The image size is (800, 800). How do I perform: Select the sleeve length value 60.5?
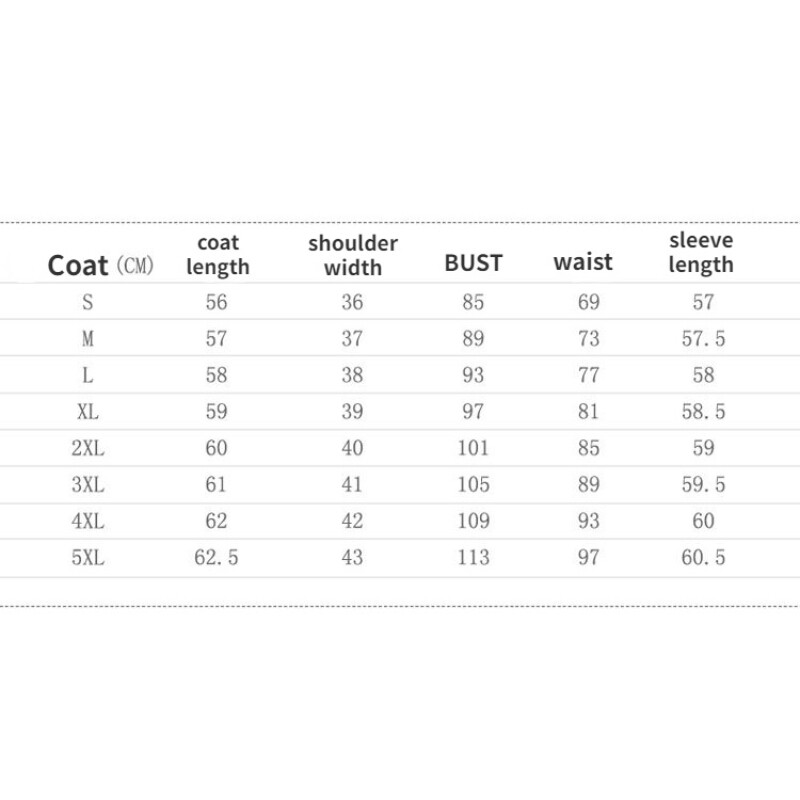tap(703, 558)
